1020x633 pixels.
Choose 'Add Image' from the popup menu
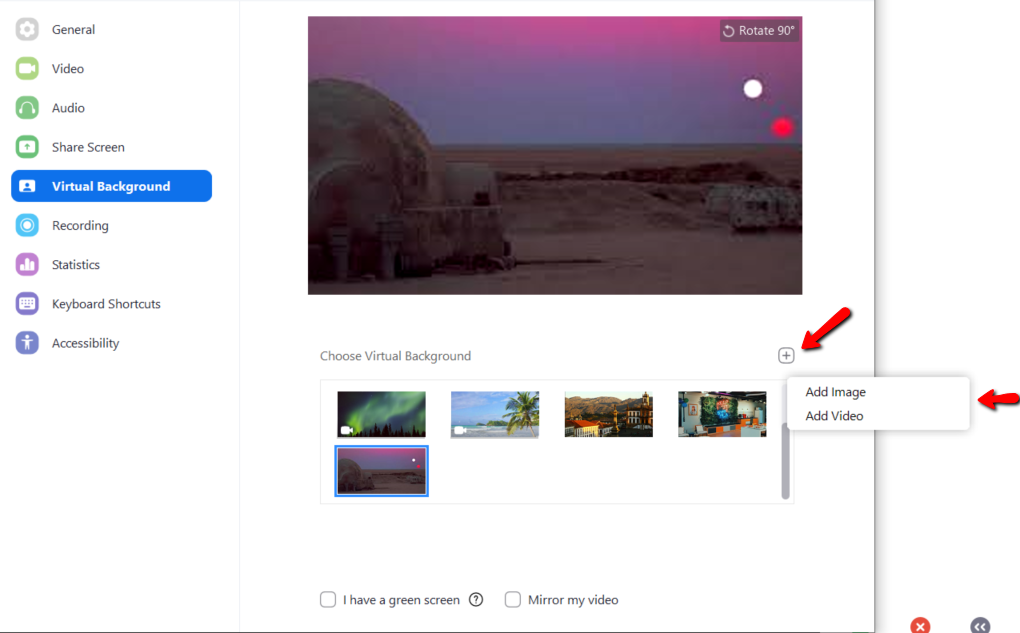835,392
